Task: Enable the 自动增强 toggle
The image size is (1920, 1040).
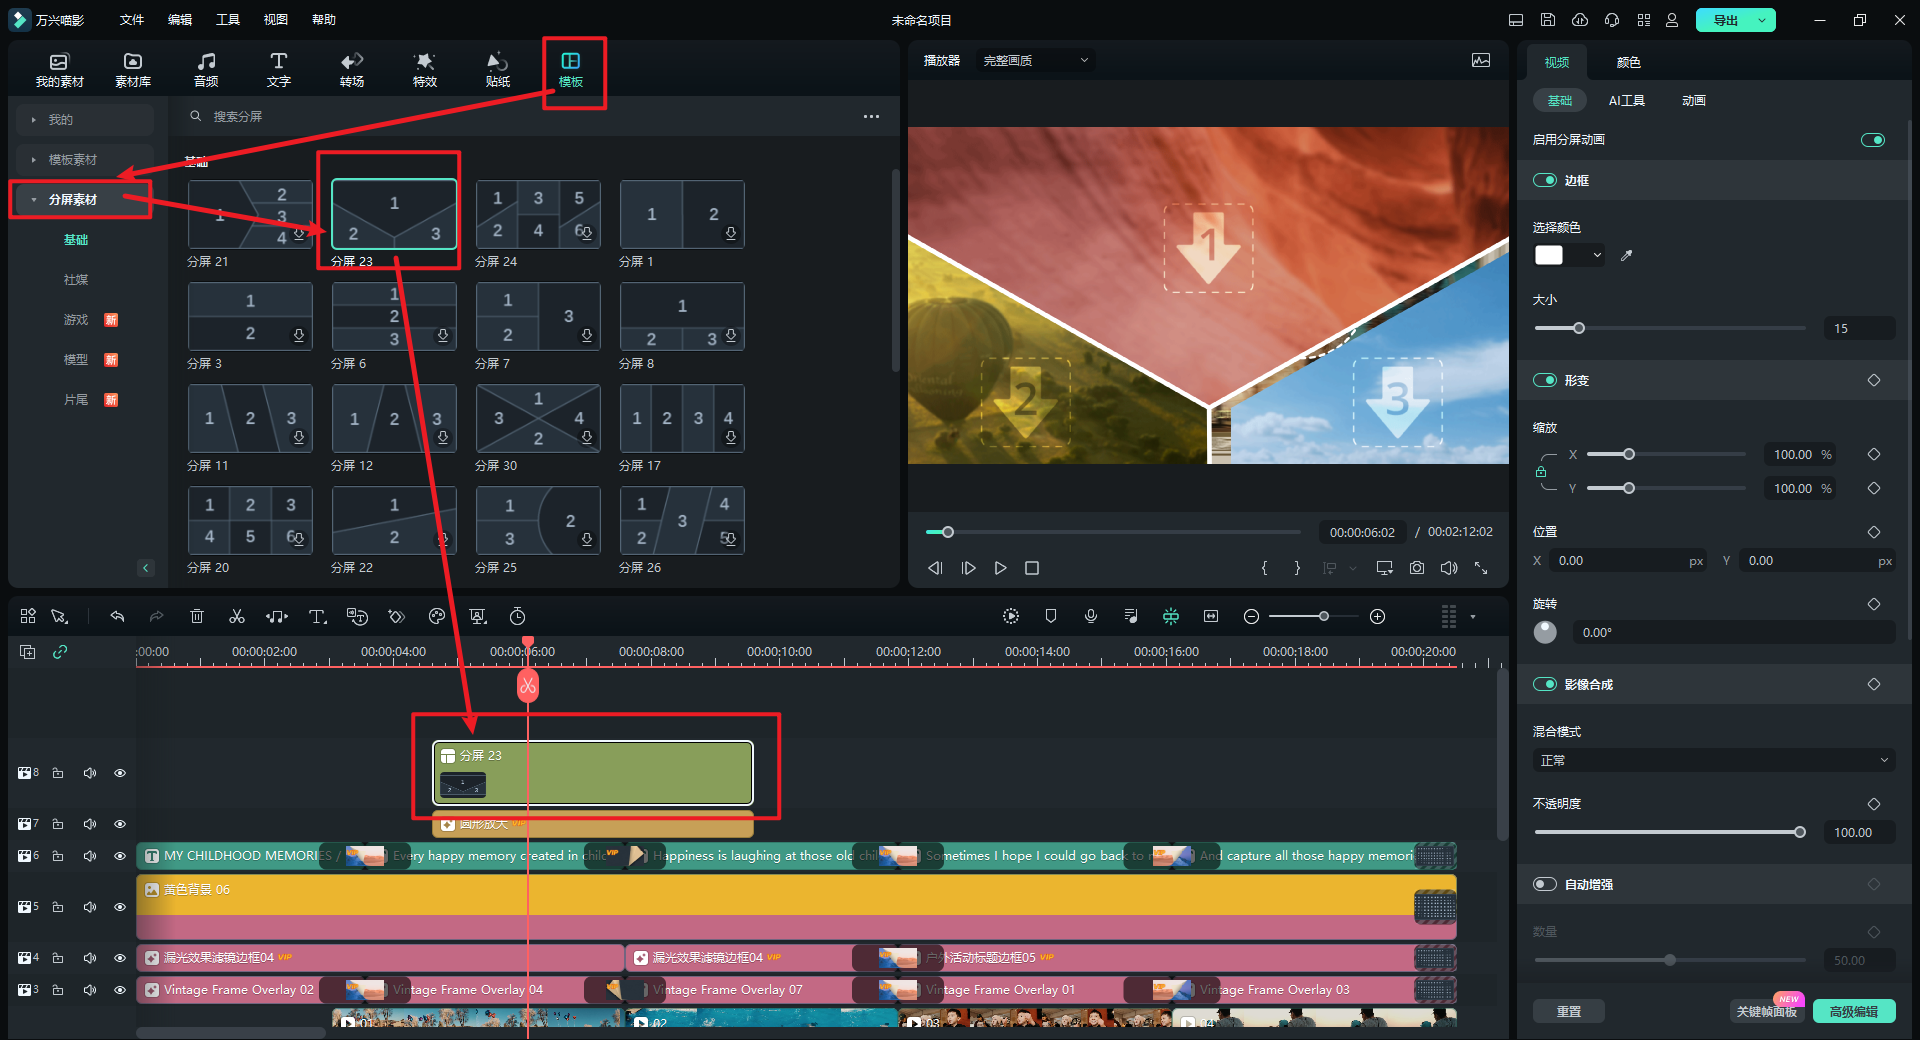Action: (1545, 884)
